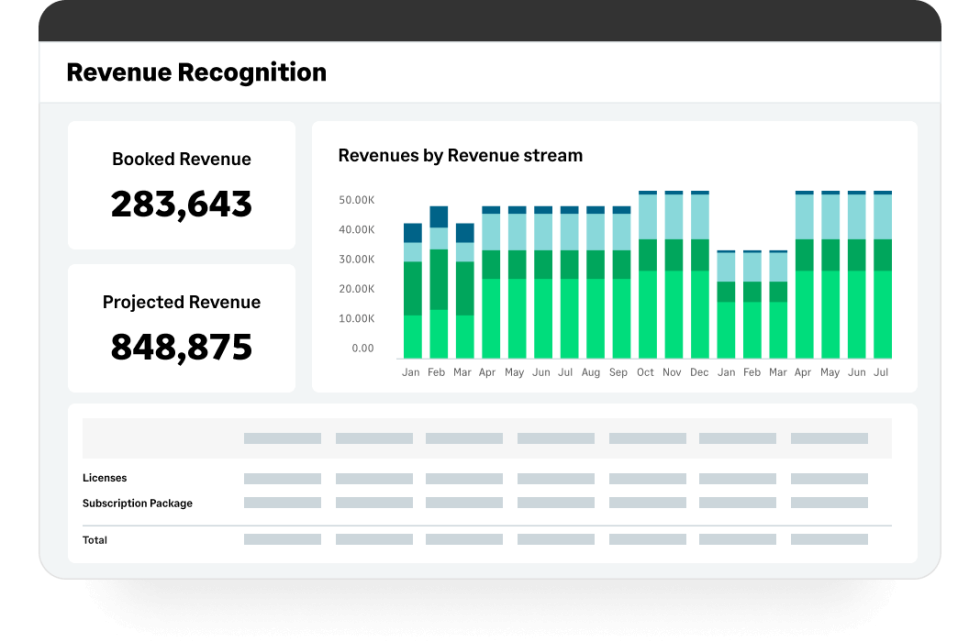The image size is (980, 642).
Task: Click the Revenues by Revenue stream chart title
Action: (x=460, y=156)
